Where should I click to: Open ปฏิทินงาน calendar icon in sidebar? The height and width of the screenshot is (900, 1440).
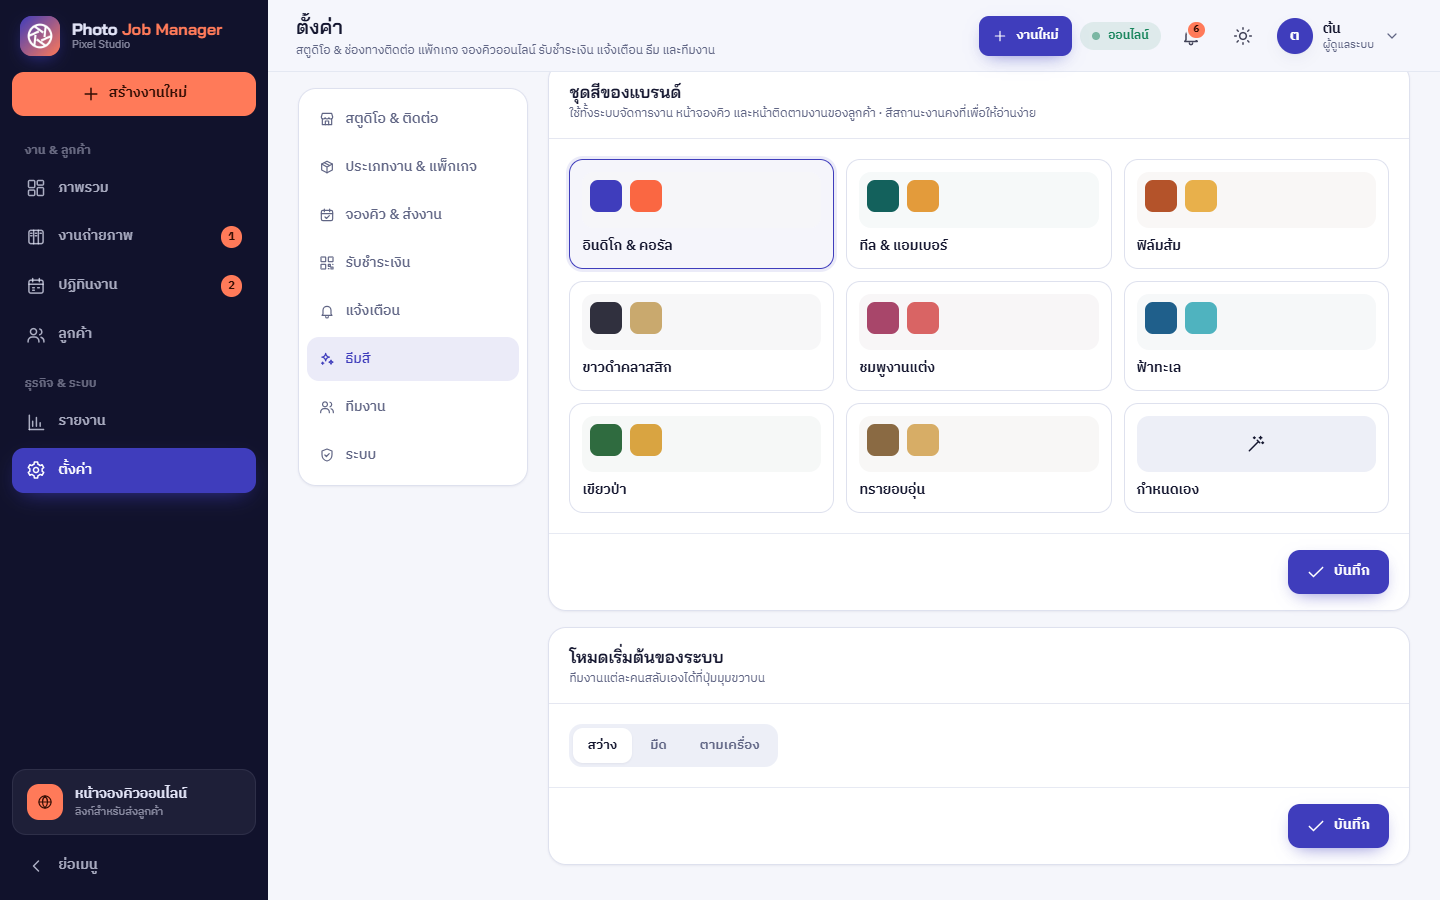[36, 285]
